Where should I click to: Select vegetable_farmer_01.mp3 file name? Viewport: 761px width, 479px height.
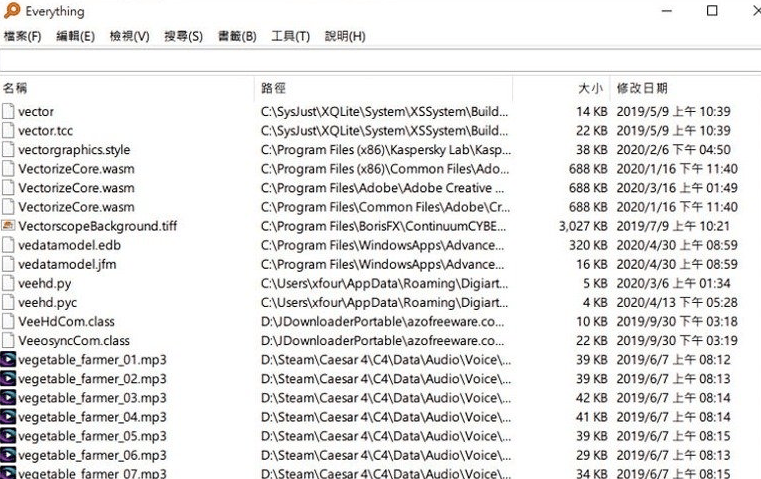[92, 360]
